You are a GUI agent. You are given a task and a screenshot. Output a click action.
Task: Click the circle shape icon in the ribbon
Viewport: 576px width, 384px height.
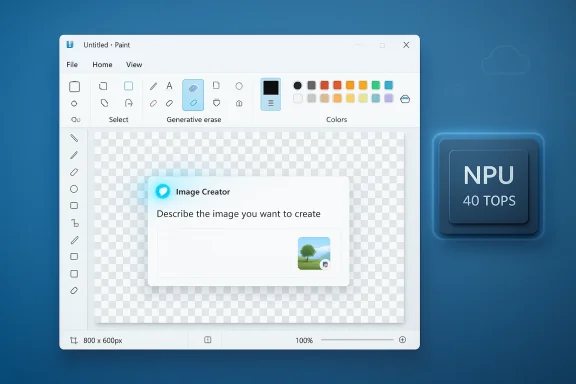point(239,86)
